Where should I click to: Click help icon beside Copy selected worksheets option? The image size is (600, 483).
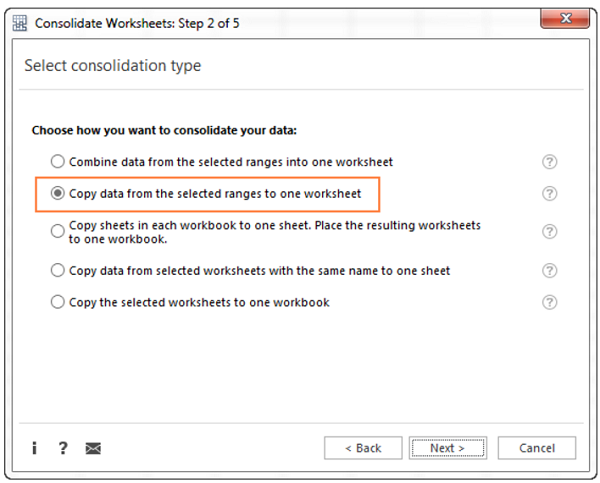(549, 302)
